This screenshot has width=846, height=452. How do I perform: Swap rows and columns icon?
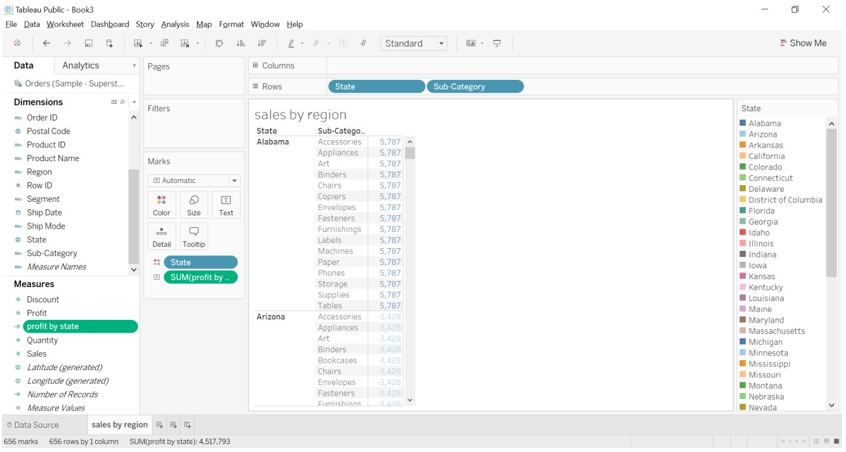point(219,43)
